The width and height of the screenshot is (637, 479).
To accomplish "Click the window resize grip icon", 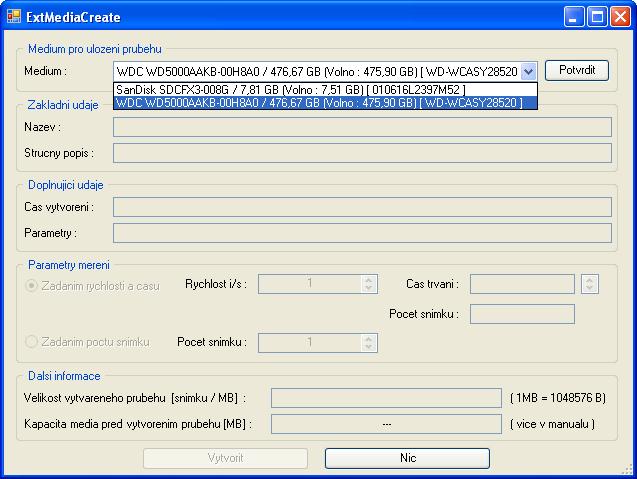I will [628, 470].
